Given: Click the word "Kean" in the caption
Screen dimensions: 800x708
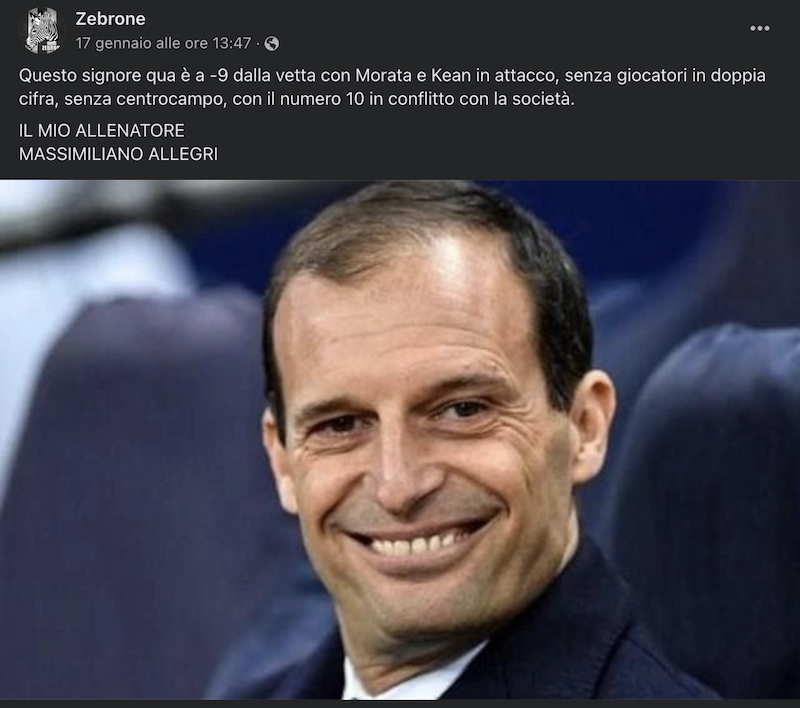Looking at the screenshot, I should [x=451, y=75].
